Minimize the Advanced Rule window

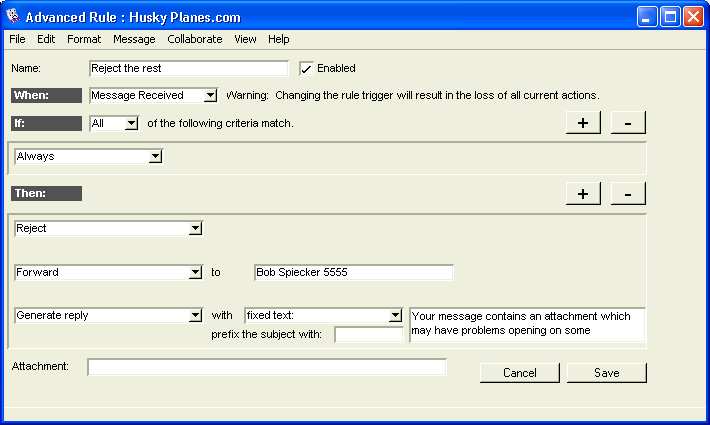pos(647,17)
